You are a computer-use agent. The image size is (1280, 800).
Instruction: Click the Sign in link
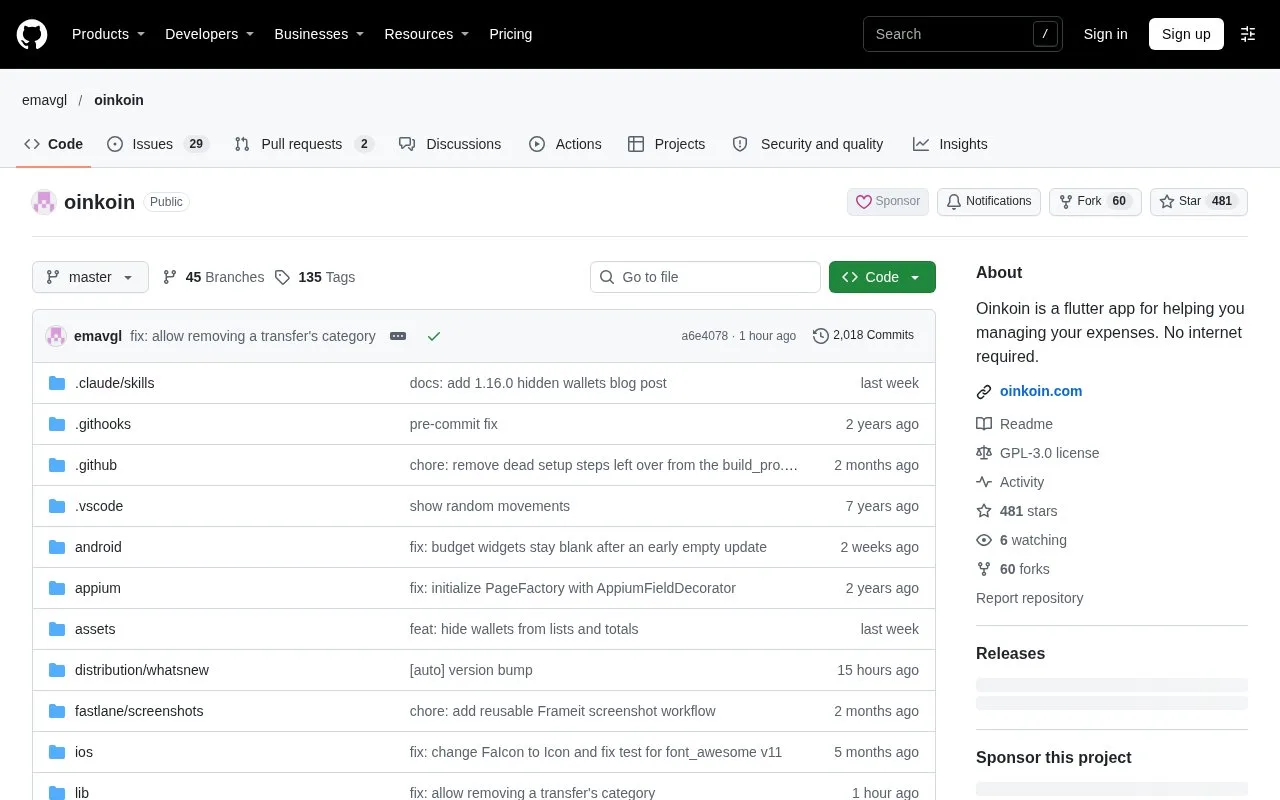[1105, 34]
